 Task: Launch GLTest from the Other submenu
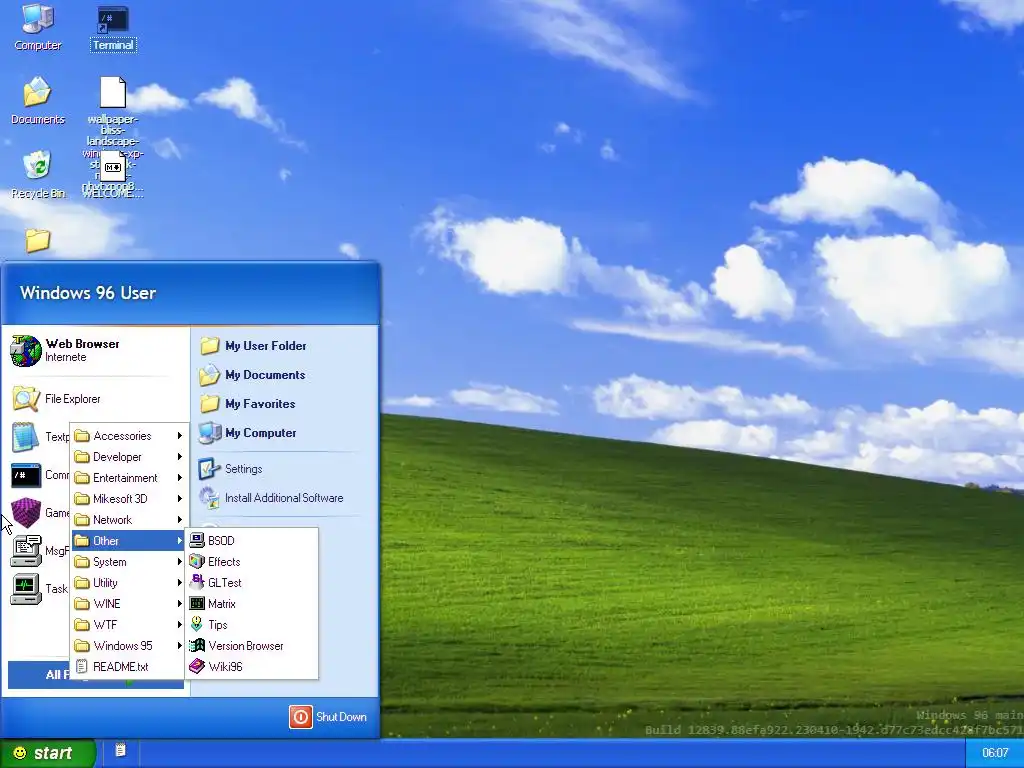pyautogui.click(x=252, y=583)
